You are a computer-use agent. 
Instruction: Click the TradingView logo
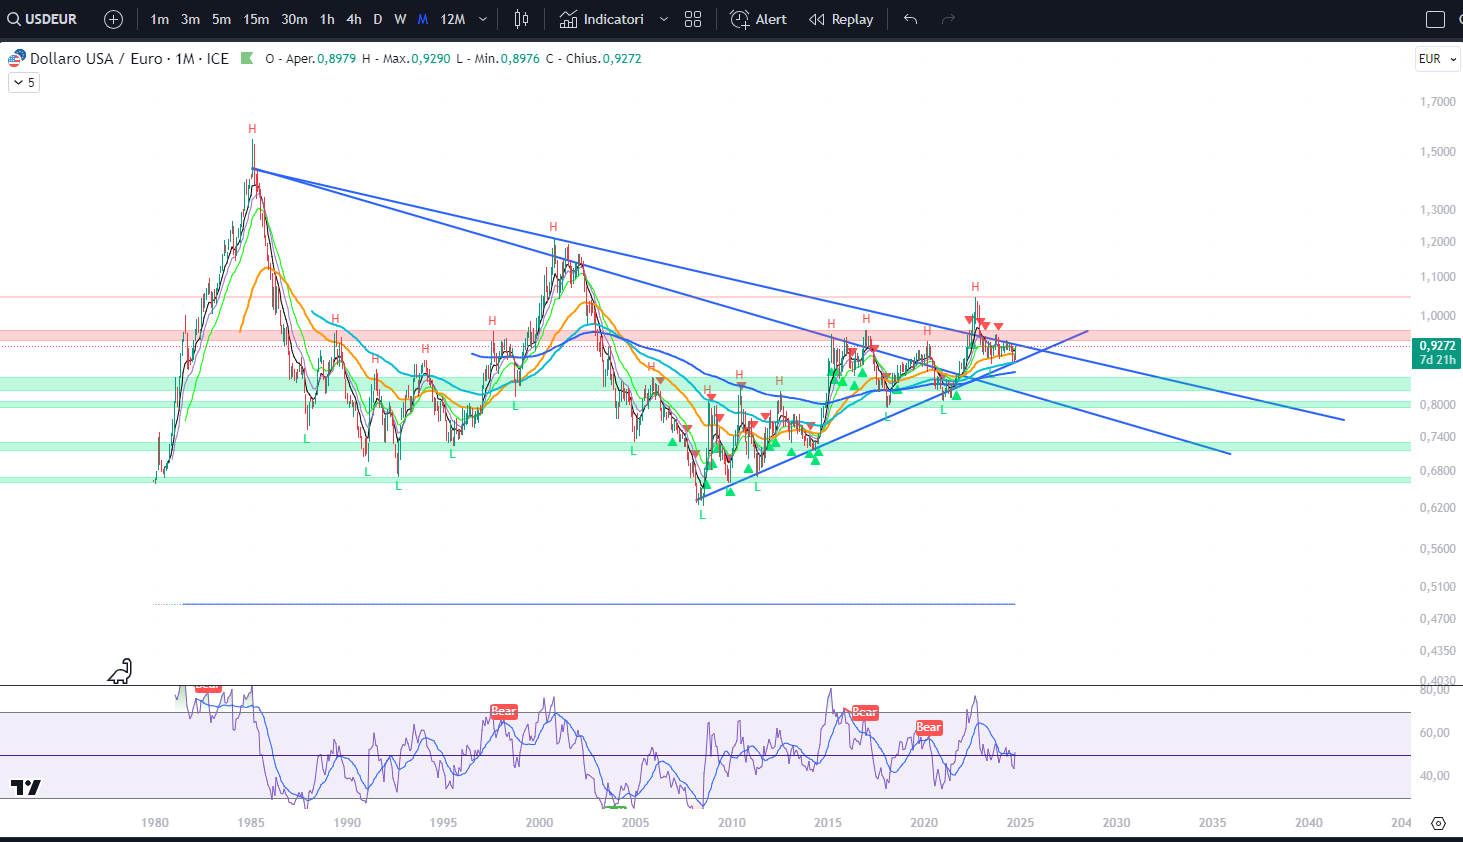click(26, 787)
